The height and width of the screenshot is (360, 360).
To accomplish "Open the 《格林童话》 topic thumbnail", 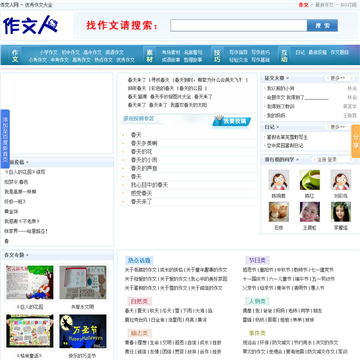I will tap(30, 331).
